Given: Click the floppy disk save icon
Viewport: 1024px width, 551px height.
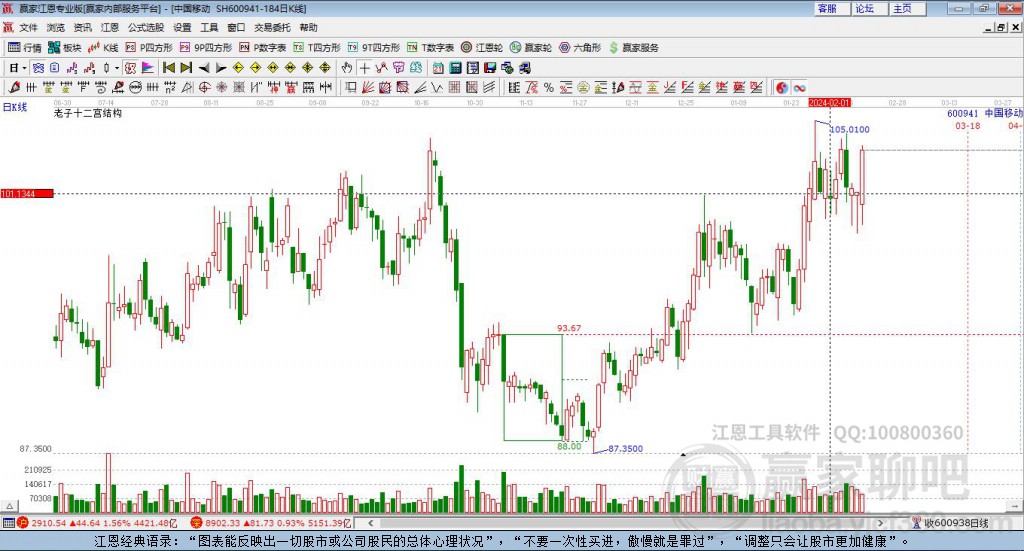Looking at the screenshot, I should [x=490, y=68].
